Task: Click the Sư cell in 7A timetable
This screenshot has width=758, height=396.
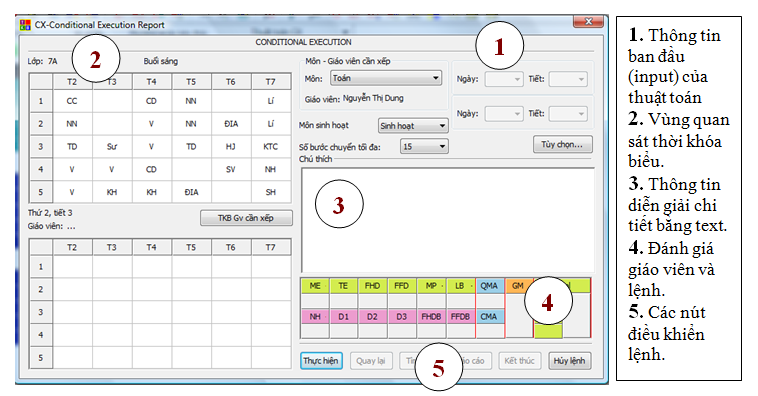Action: pyautogui.click(x=112, y=147)
